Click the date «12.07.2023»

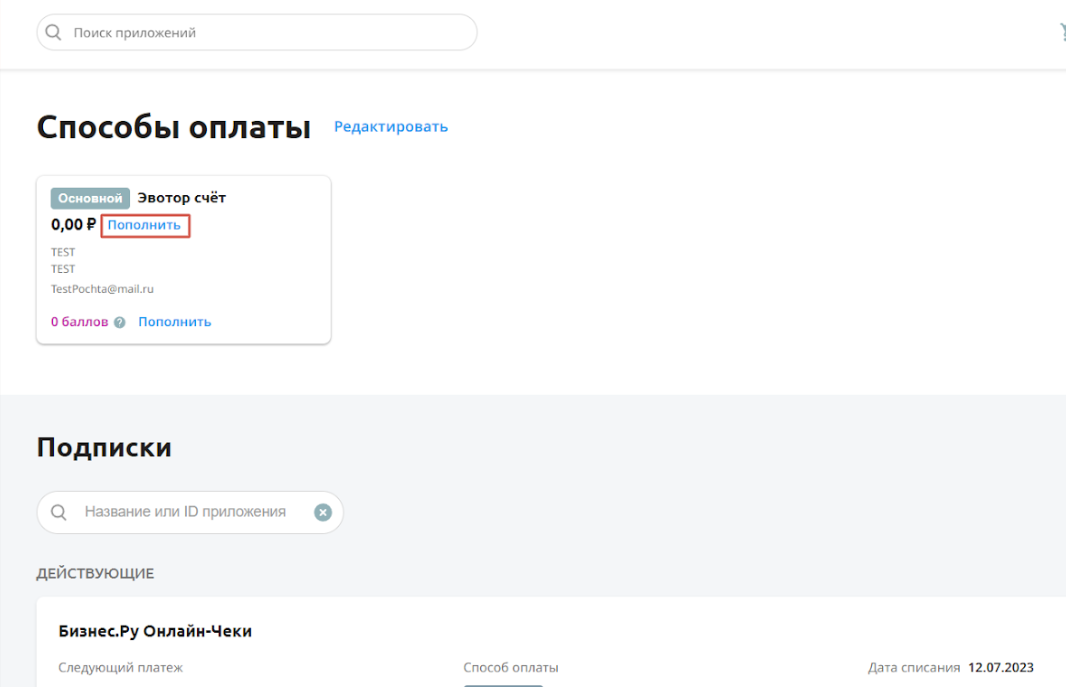(1001, 667)
